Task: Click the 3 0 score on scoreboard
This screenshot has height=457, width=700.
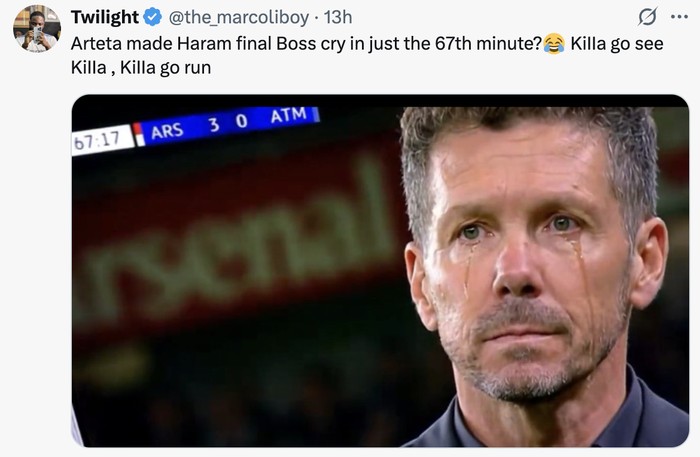Action: tap(227, 123)
